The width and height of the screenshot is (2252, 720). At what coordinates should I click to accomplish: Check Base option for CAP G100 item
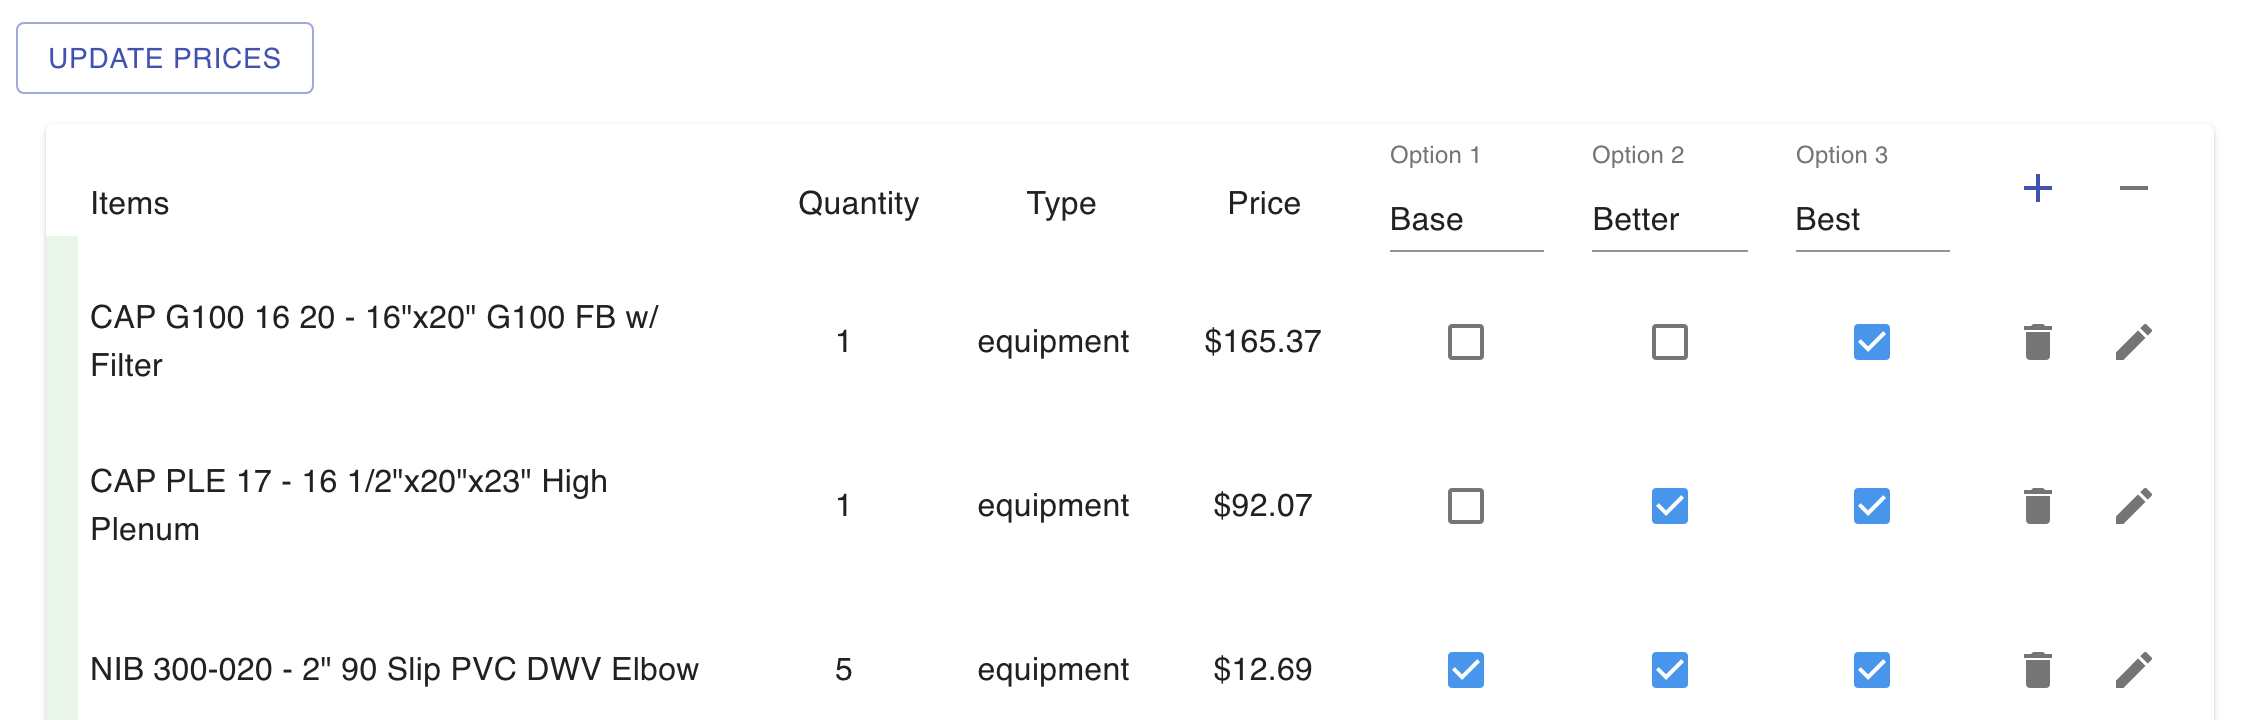tap(1466, 342)
